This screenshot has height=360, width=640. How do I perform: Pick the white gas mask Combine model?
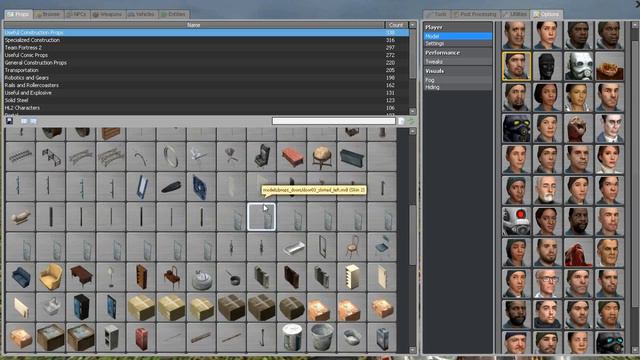coord(578,66)
